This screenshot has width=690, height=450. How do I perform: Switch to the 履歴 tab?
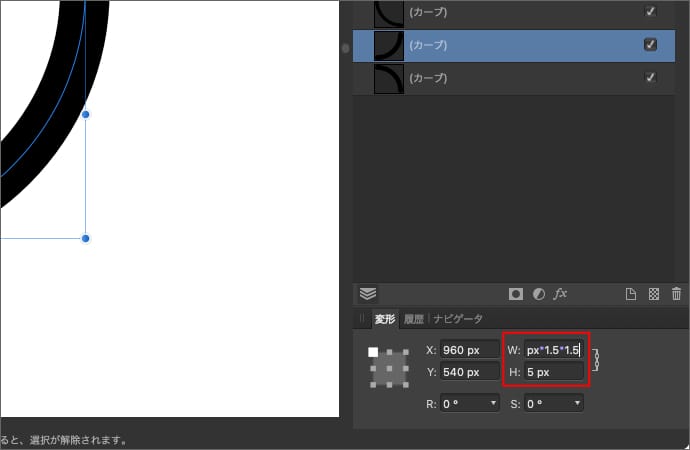414,319
